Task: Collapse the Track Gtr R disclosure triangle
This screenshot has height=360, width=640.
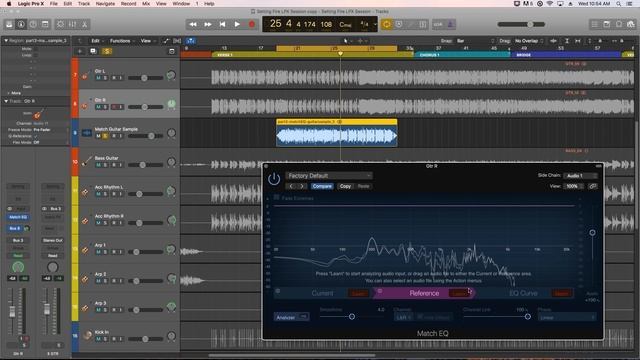Action: tap(6, 101)
